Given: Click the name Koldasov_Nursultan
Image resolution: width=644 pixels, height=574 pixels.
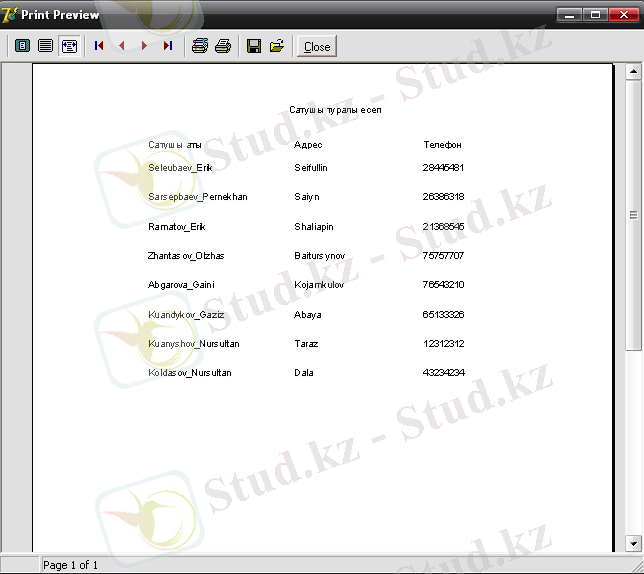Looking at the screenshot, I should pyautogui.click(x=190, y=373).
